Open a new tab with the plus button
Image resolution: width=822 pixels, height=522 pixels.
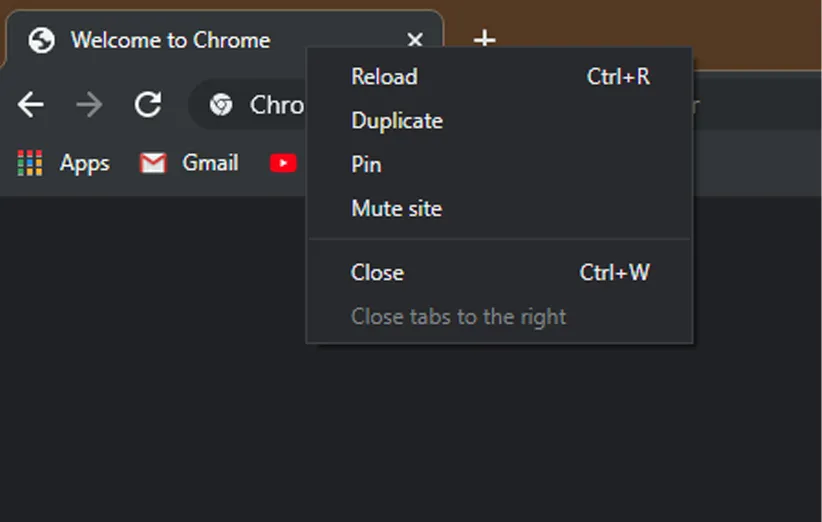click(x=484, y=39)
